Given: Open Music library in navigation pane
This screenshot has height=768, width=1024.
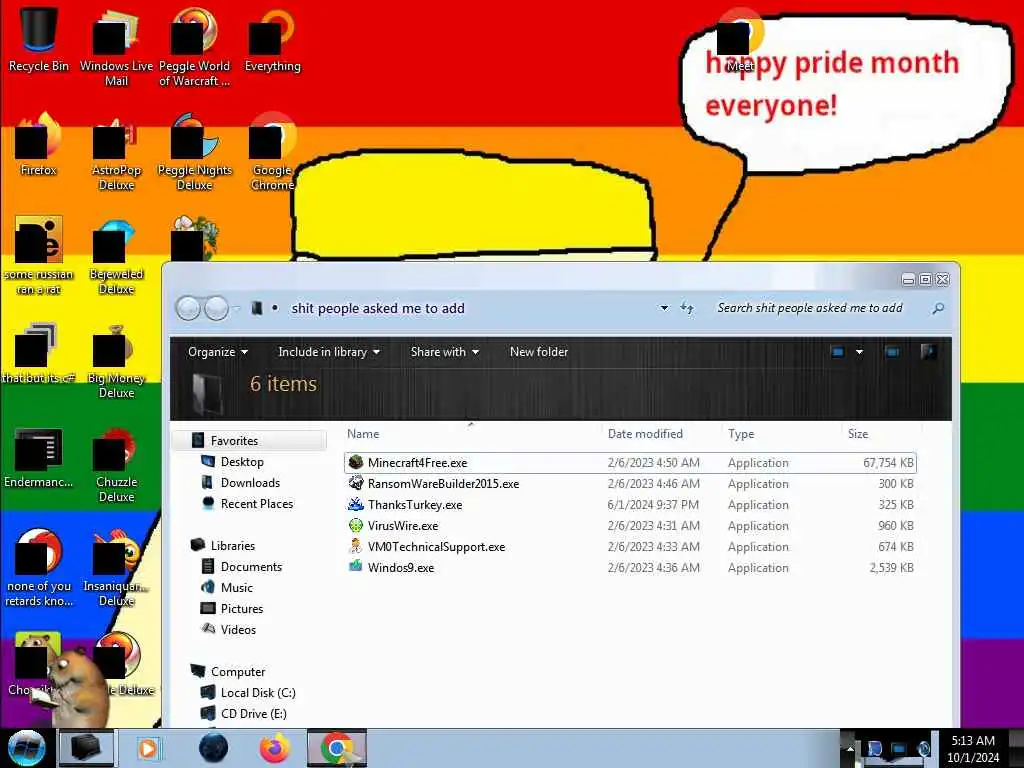Looking at the screenshot, I should point(236,587).
